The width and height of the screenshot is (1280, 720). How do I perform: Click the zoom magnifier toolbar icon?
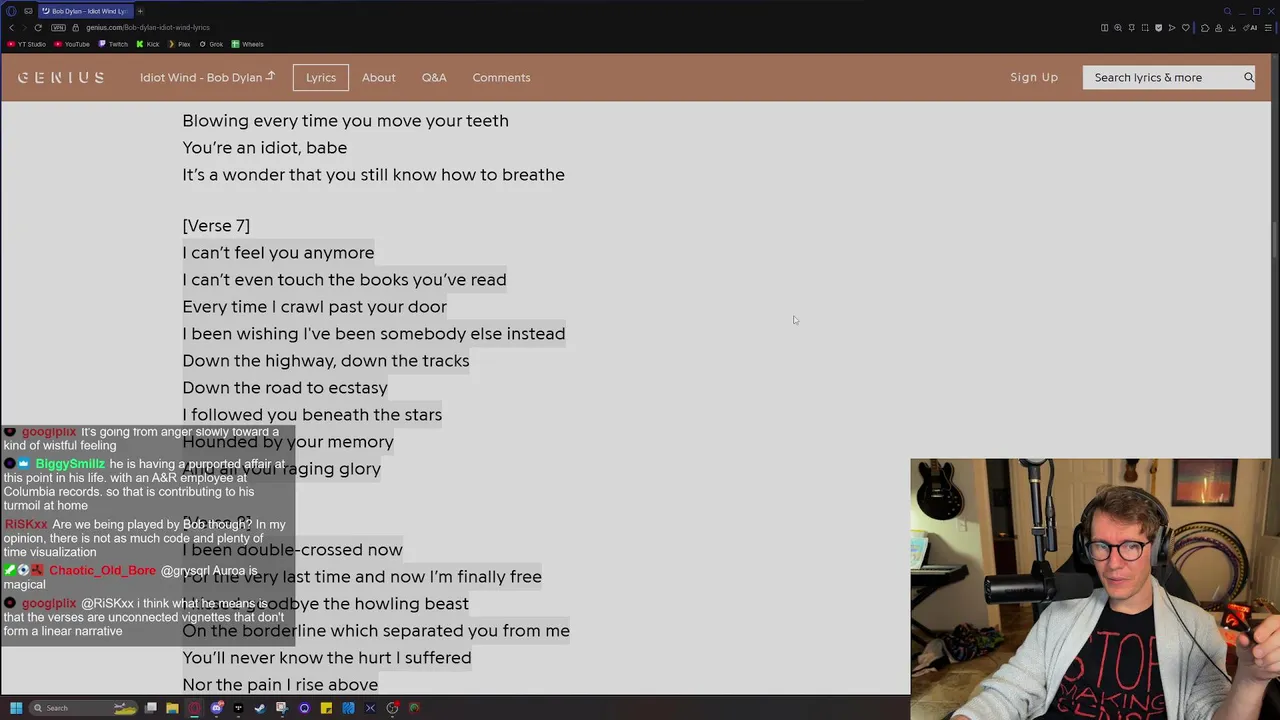tap(1118, 28)
